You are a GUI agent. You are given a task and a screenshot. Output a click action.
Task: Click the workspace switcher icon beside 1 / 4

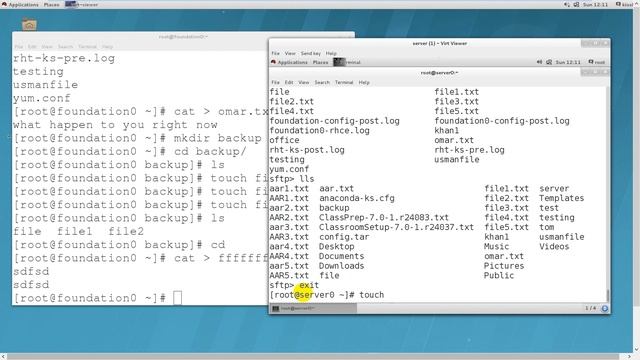(x=604, y=309)
